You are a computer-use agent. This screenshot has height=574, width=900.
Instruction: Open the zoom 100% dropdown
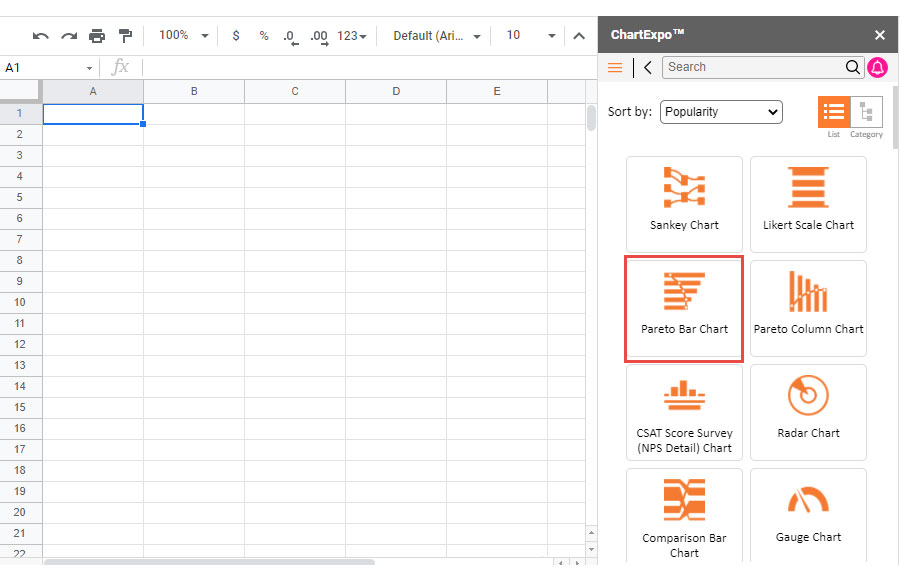[x=183, y=36]
